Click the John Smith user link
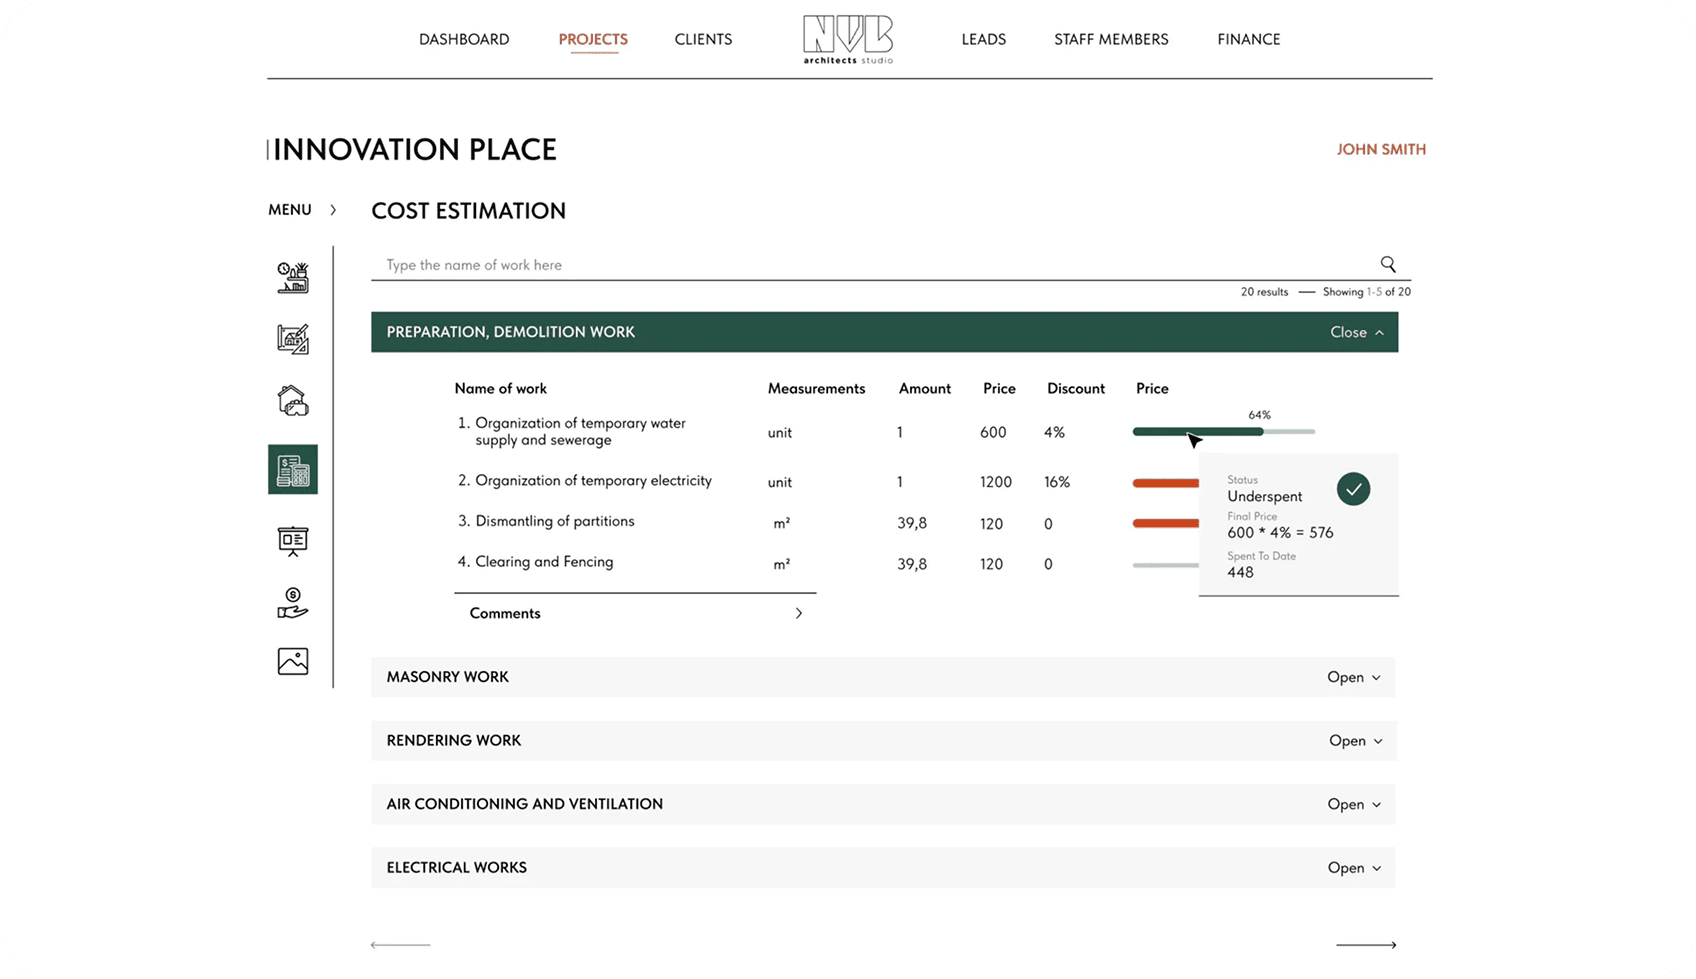Screen dimensions: 1696x979 point(1381,149)
